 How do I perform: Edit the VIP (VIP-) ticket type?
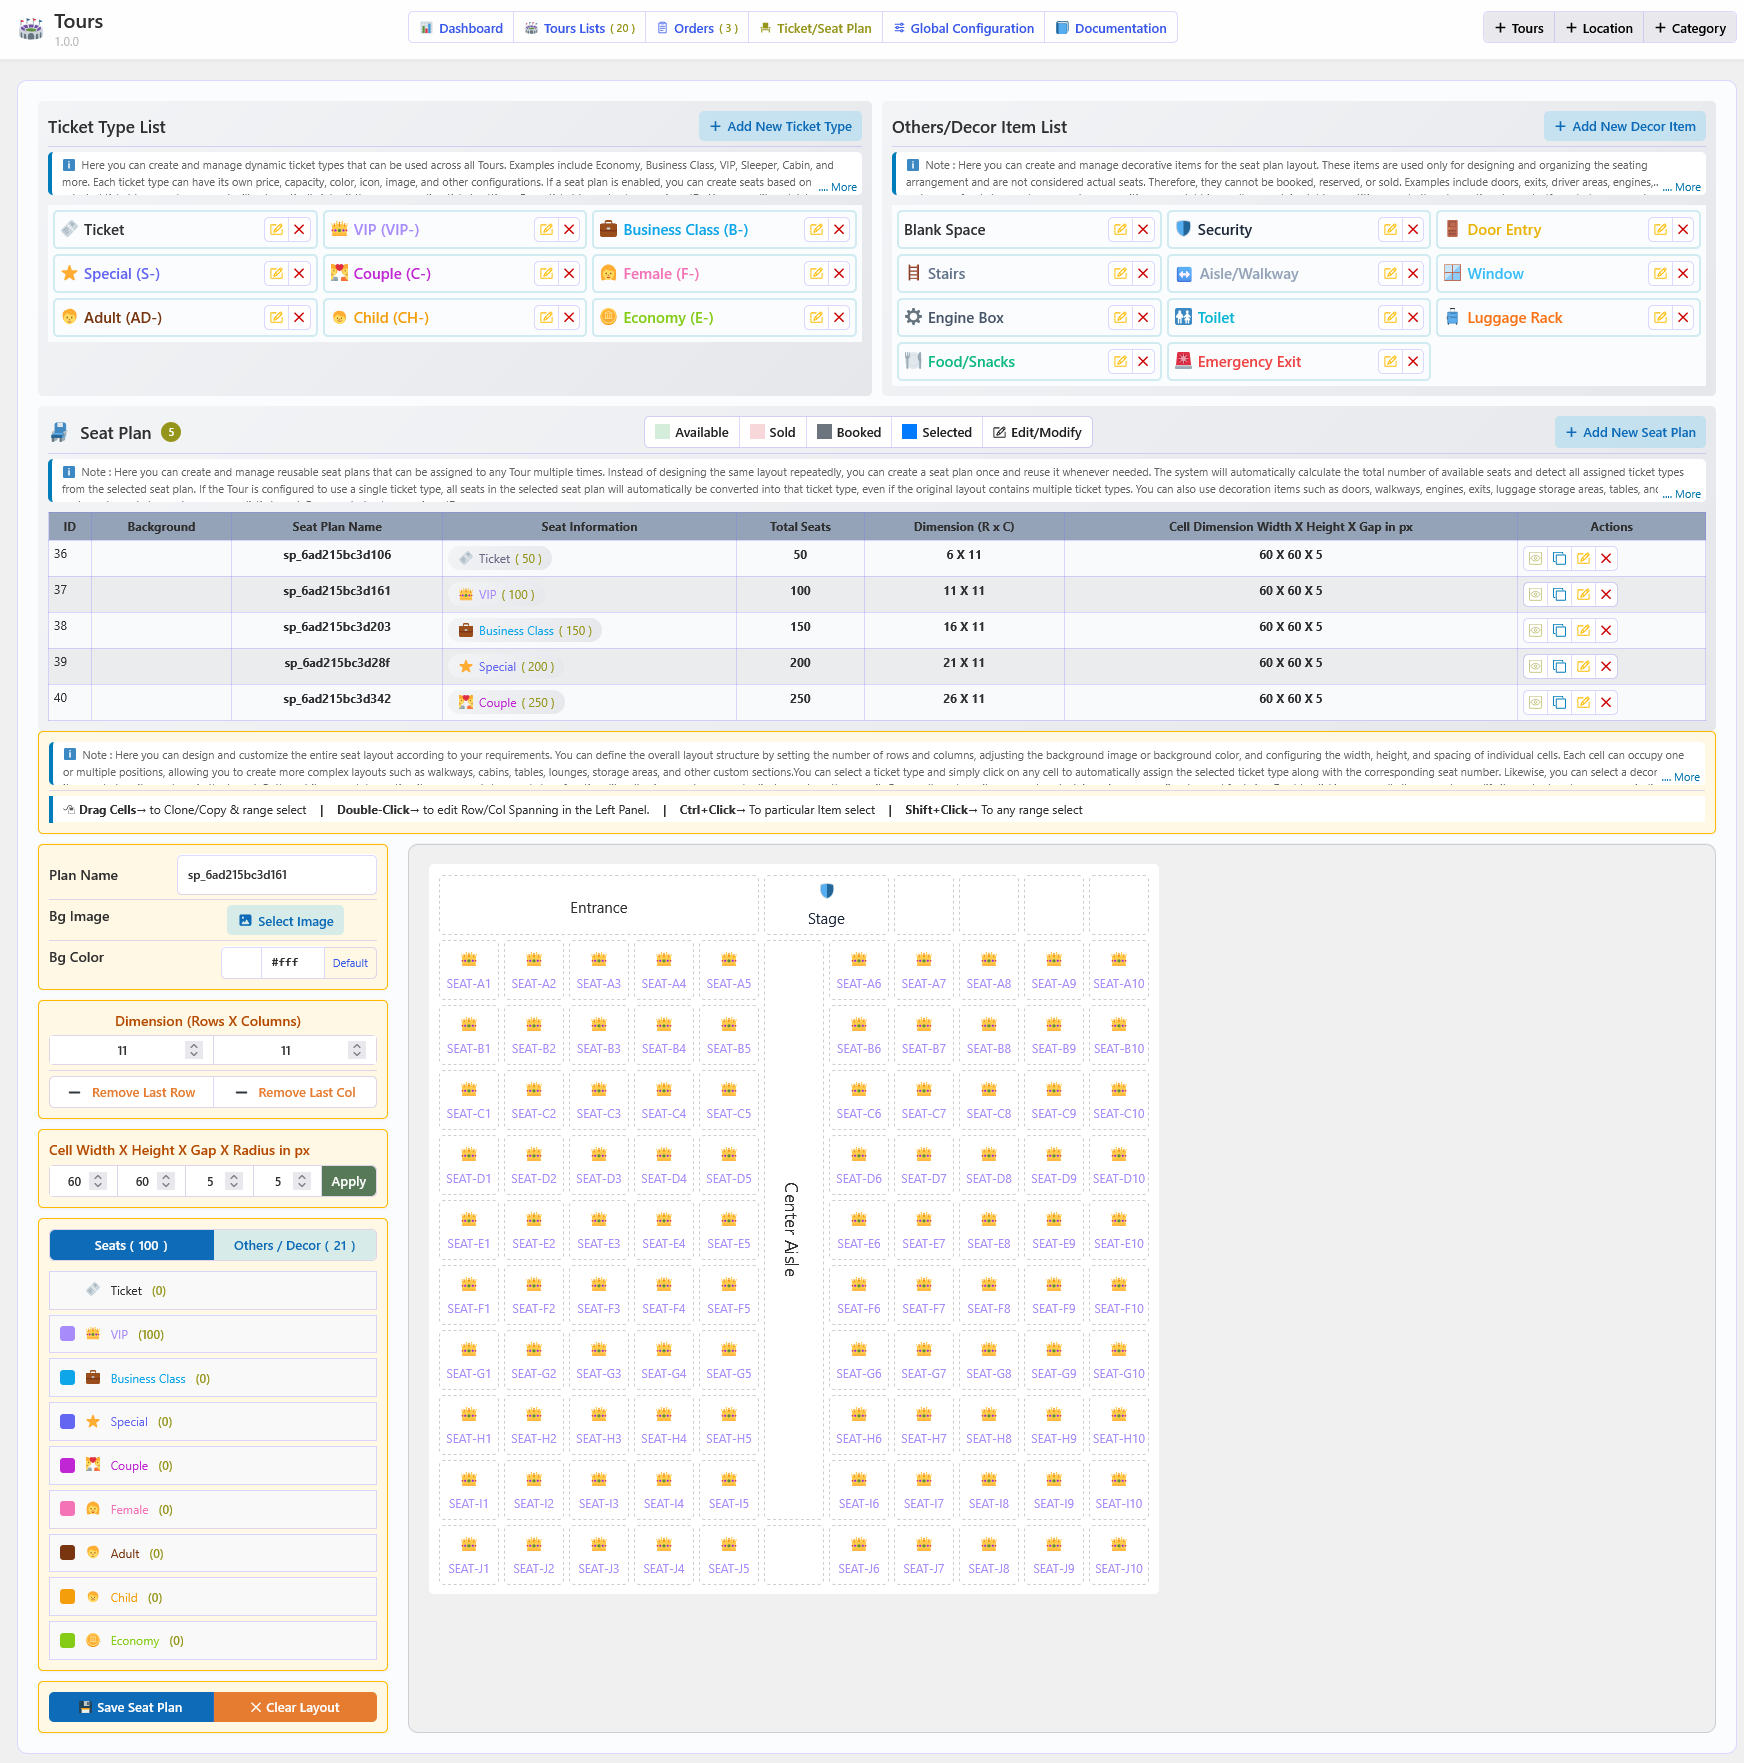click(x=546, y=230)
